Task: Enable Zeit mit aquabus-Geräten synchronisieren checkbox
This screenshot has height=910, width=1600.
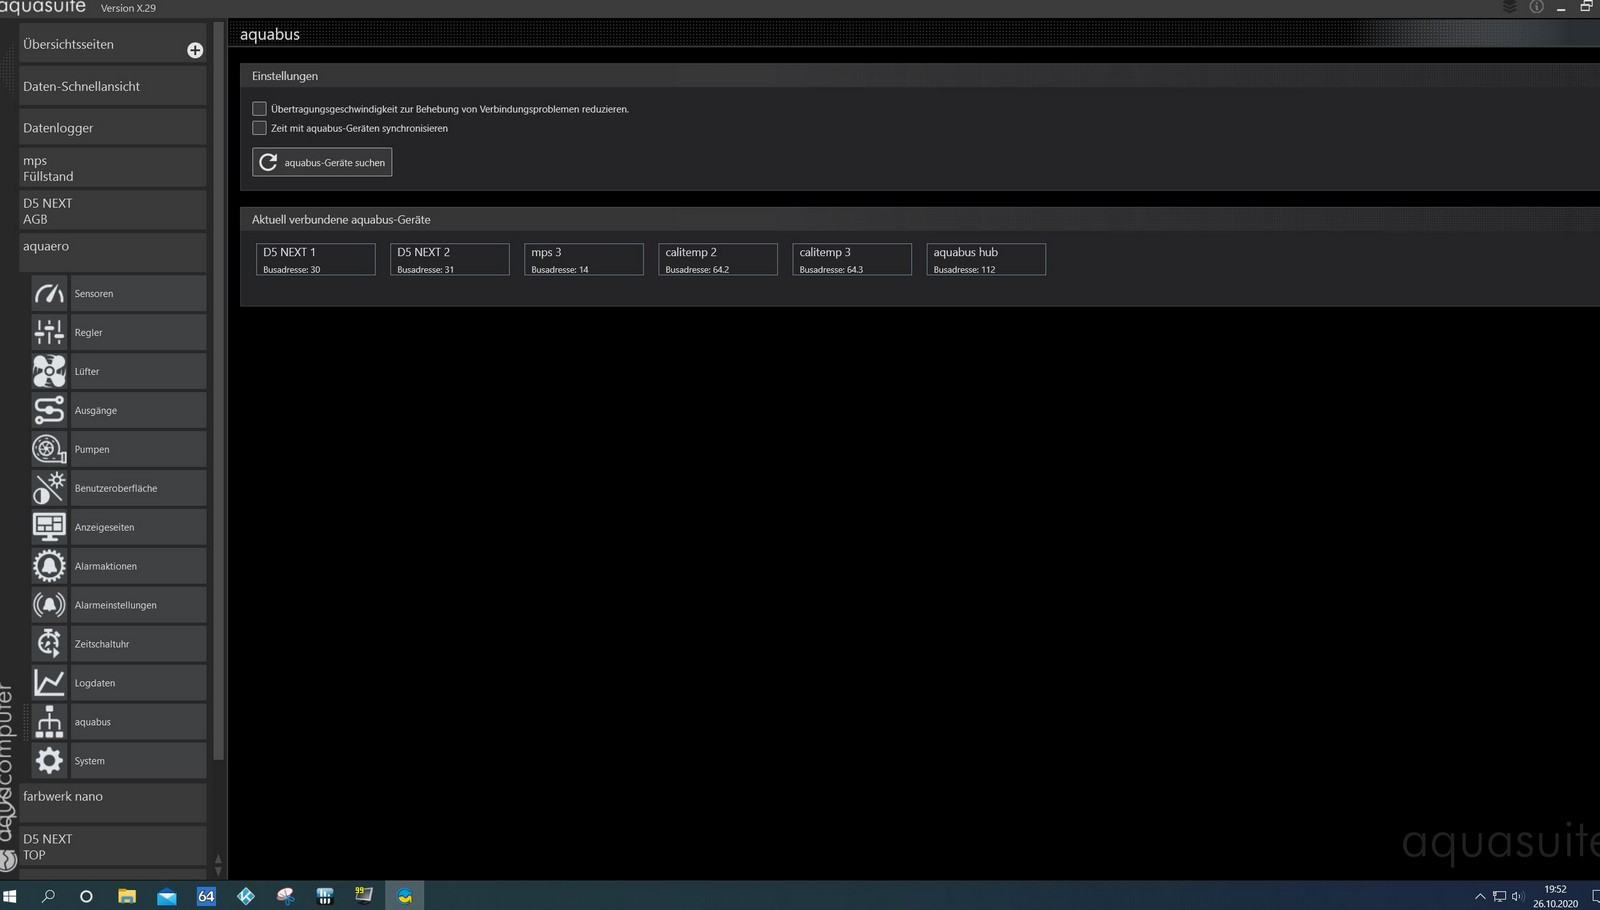Action: 259,128
